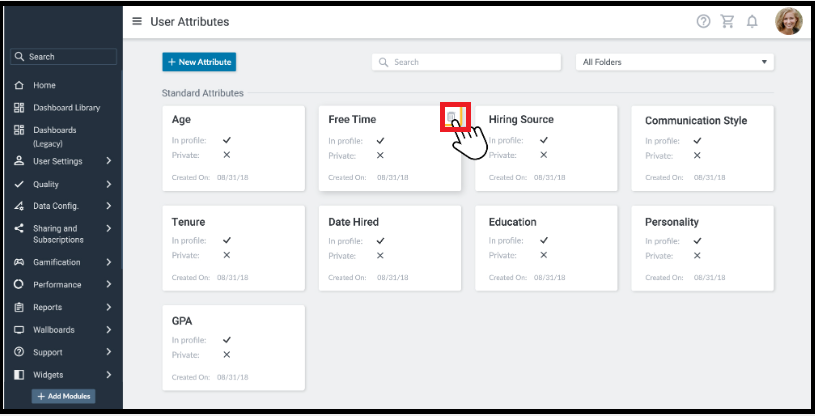The image size is (815, 416).
Task: Expand the Quality submenu arrow
Action: (109, 184)
